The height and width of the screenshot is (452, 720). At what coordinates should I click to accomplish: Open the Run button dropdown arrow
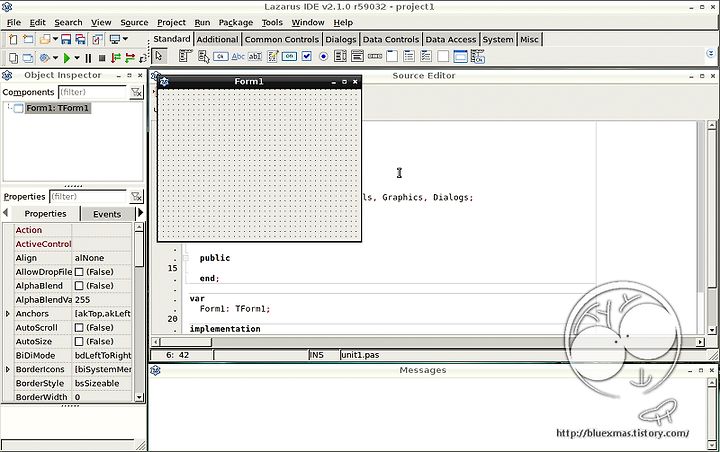tap(77, 58)
